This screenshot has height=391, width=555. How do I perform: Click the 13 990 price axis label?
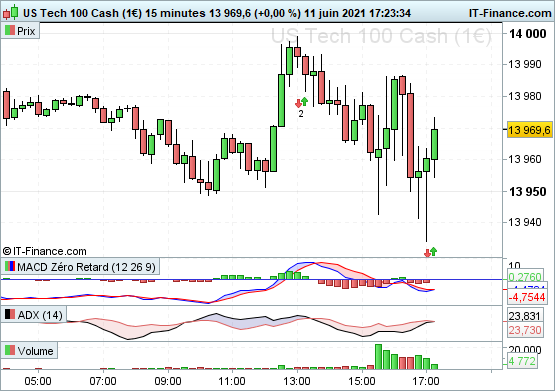click(525, 64)
